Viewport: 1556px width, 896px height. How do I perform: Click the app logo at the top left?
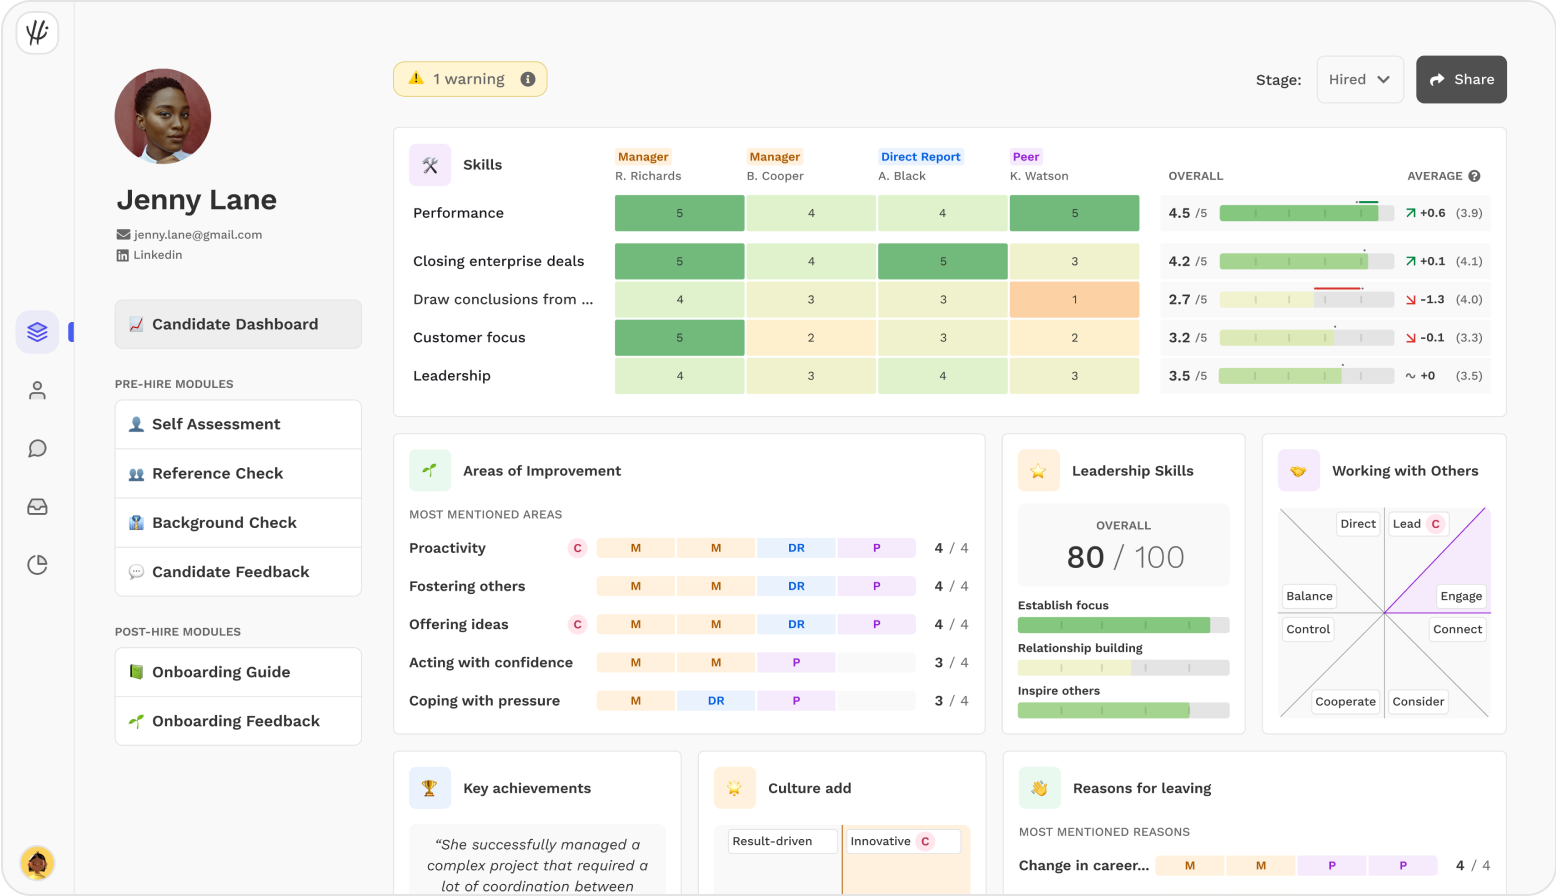click(x=36, y=33)
